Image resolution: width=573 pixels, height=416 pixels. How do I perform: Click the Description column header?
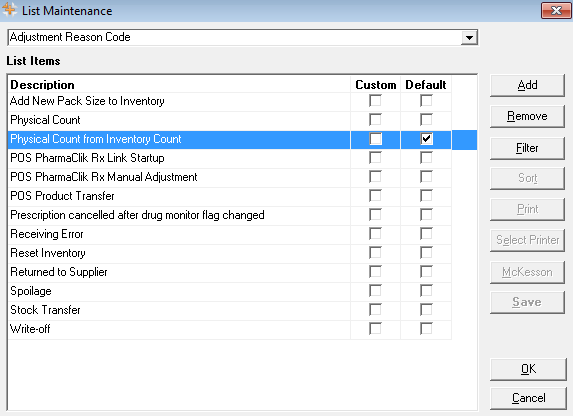42,85
